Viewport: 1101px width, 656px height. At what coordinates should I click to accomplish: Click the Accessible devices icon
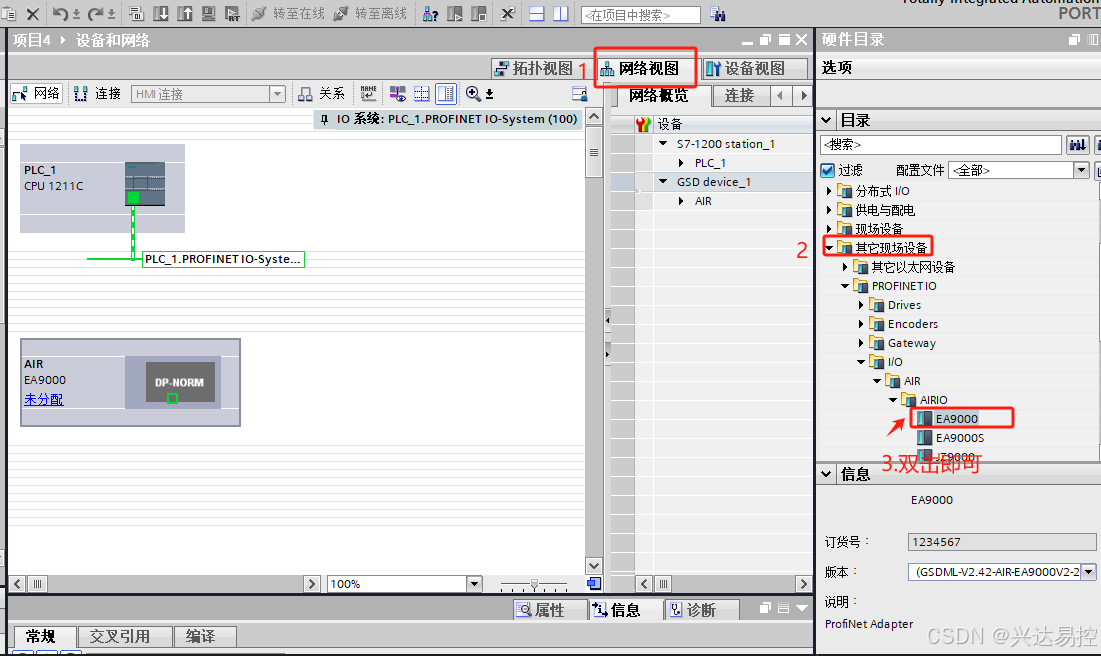tap(430, 13)
